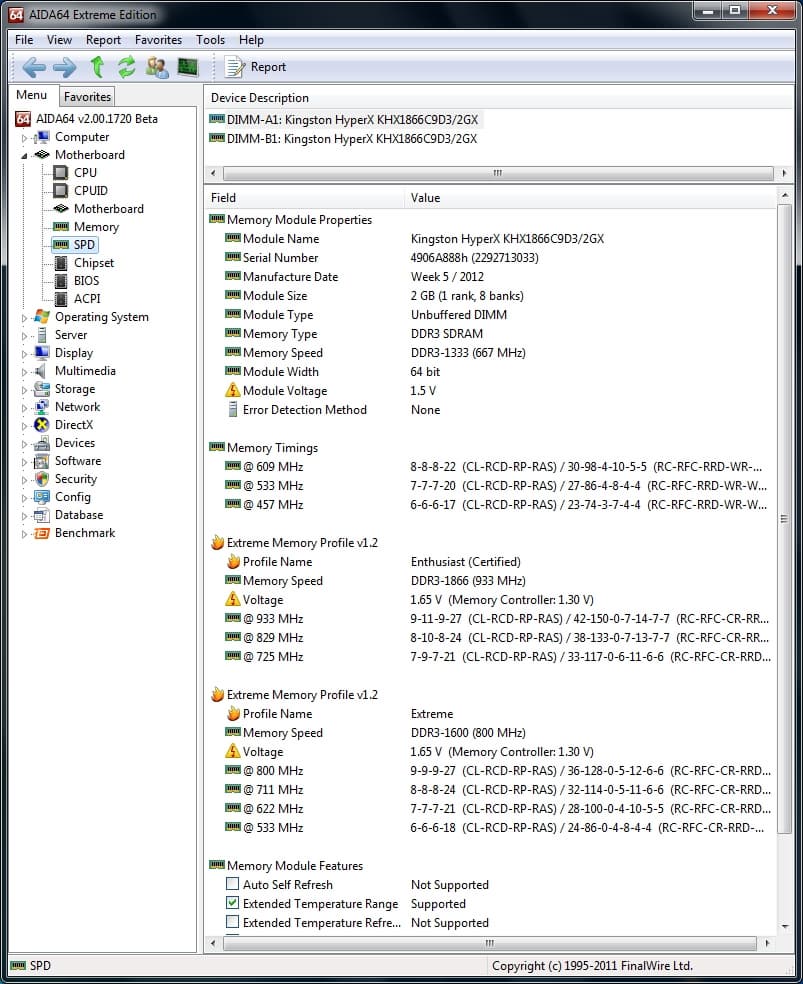The image size is (803, 984).
Task: Click the bottom horizontal scrollbar thumb
Action: 490,943
